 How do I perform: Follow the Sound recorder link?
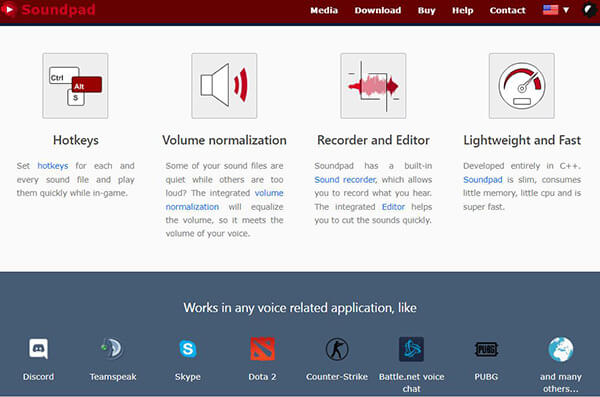[x=345, y=180]
